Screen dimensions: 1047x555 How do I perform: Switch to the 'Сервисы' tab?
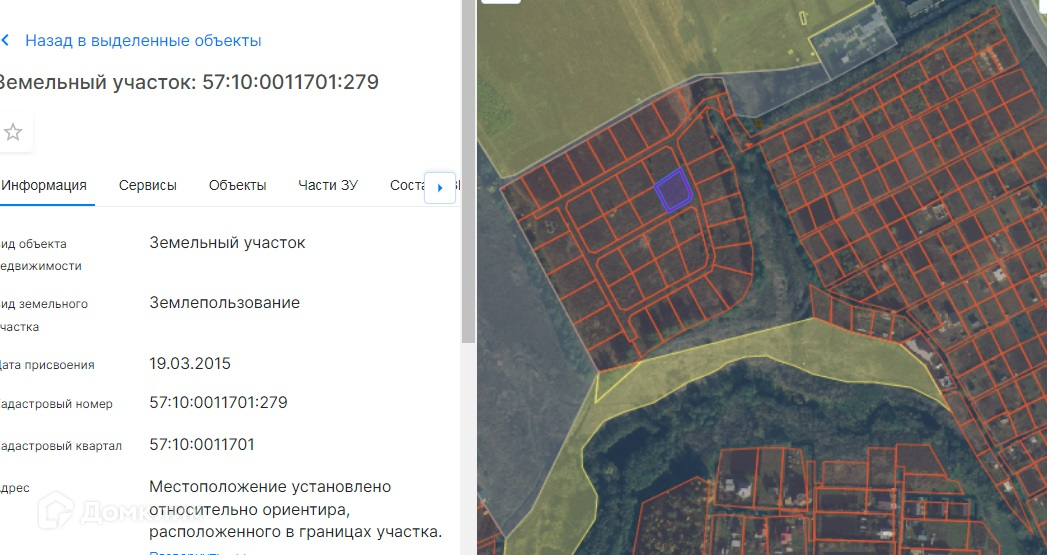[148, 185]
